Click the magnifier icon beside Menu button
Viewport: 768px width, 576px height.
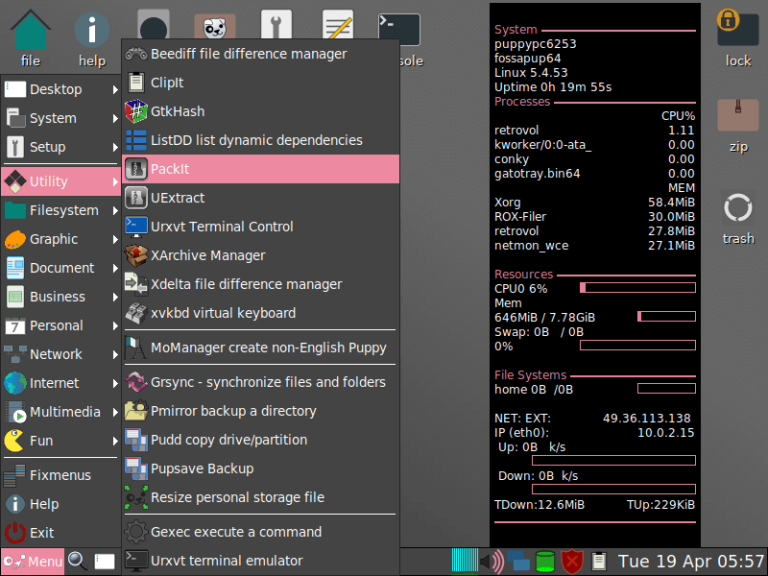tap(77, 561)
